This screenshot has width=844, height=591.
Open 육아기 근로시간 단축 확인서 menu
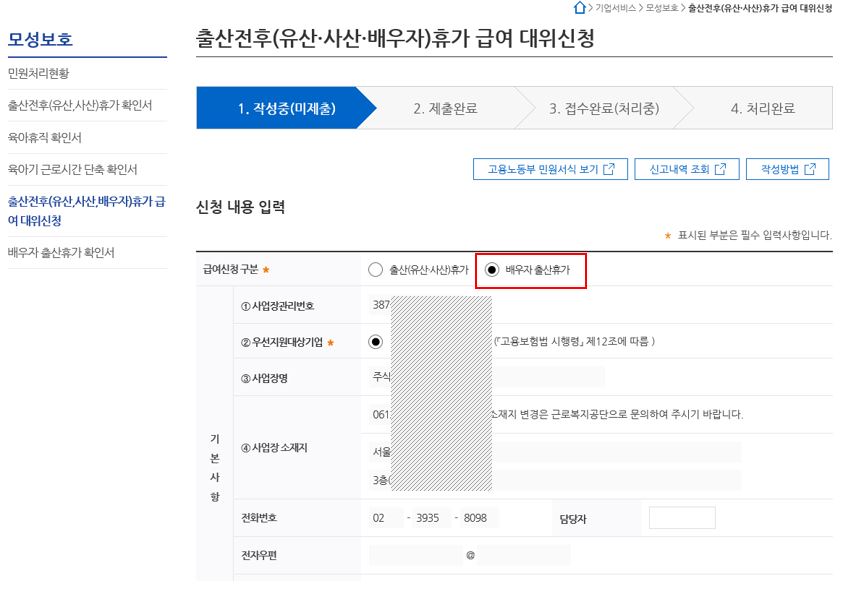[72, 170]
